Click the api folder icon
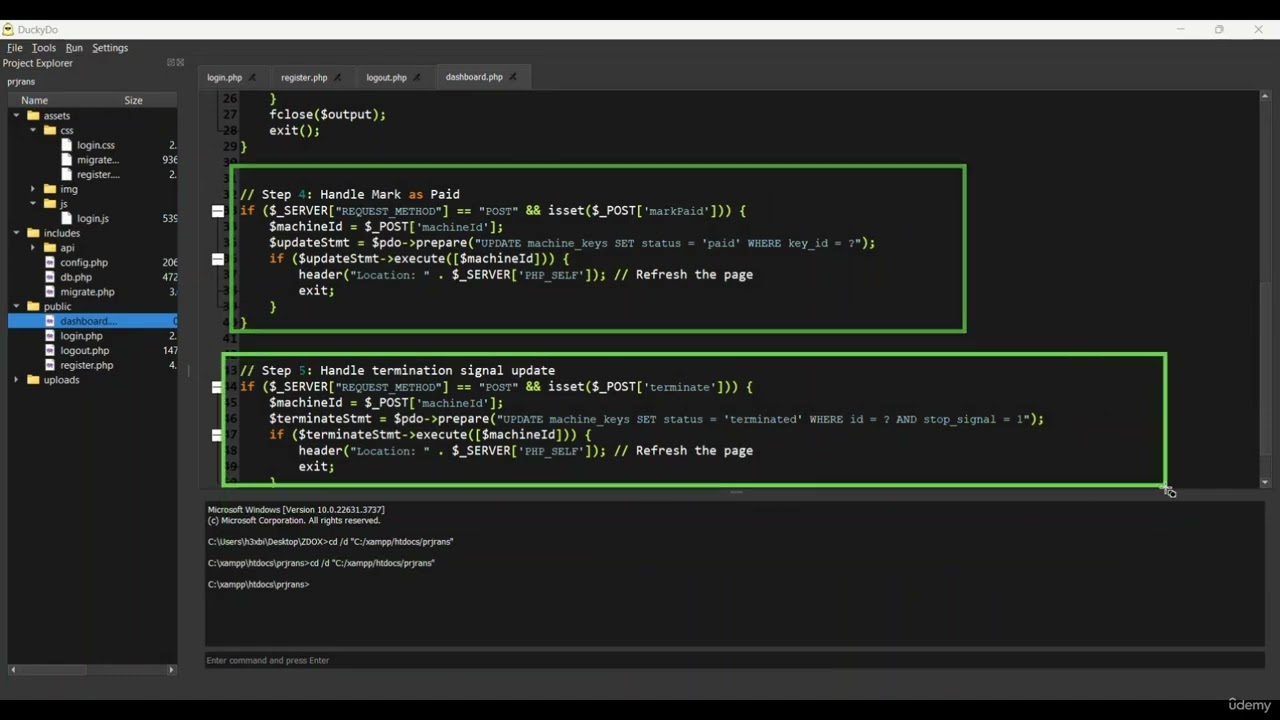The image size is (1280, 720). tap(50, 247)
